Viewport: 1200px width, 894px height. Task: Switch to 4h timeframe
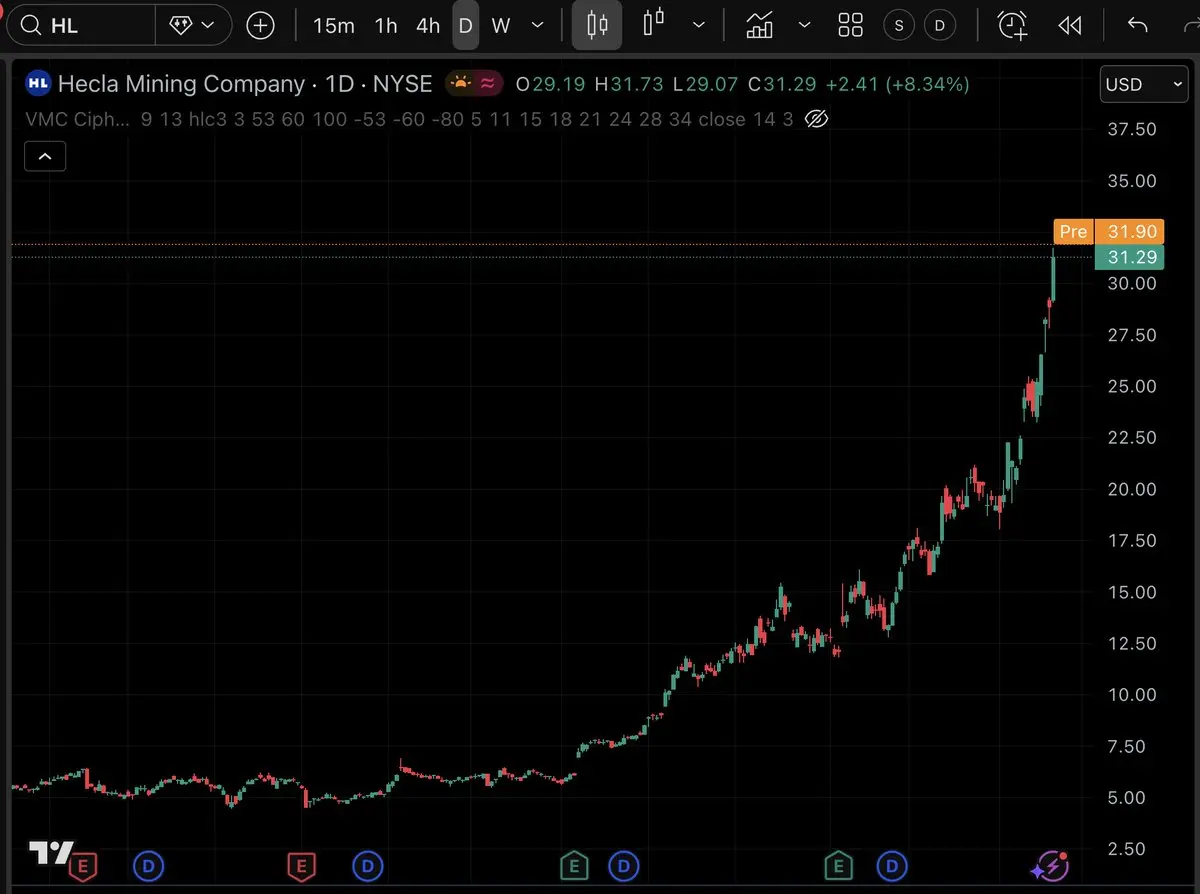[x=428, y=25]
